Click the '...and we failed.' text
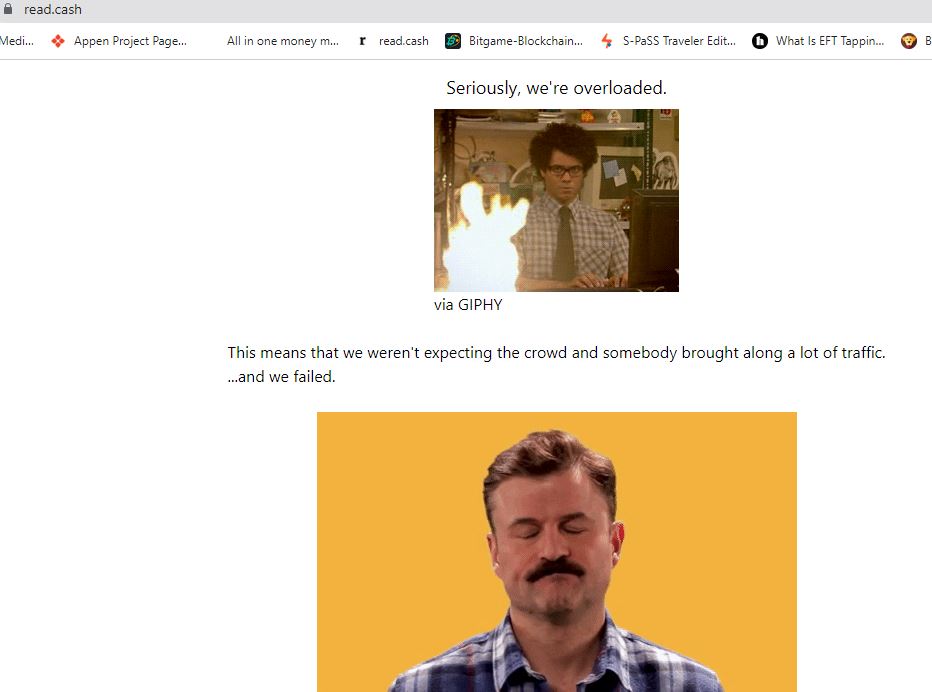Viewport: 932px width, 692px height. [x=281, y=377]
